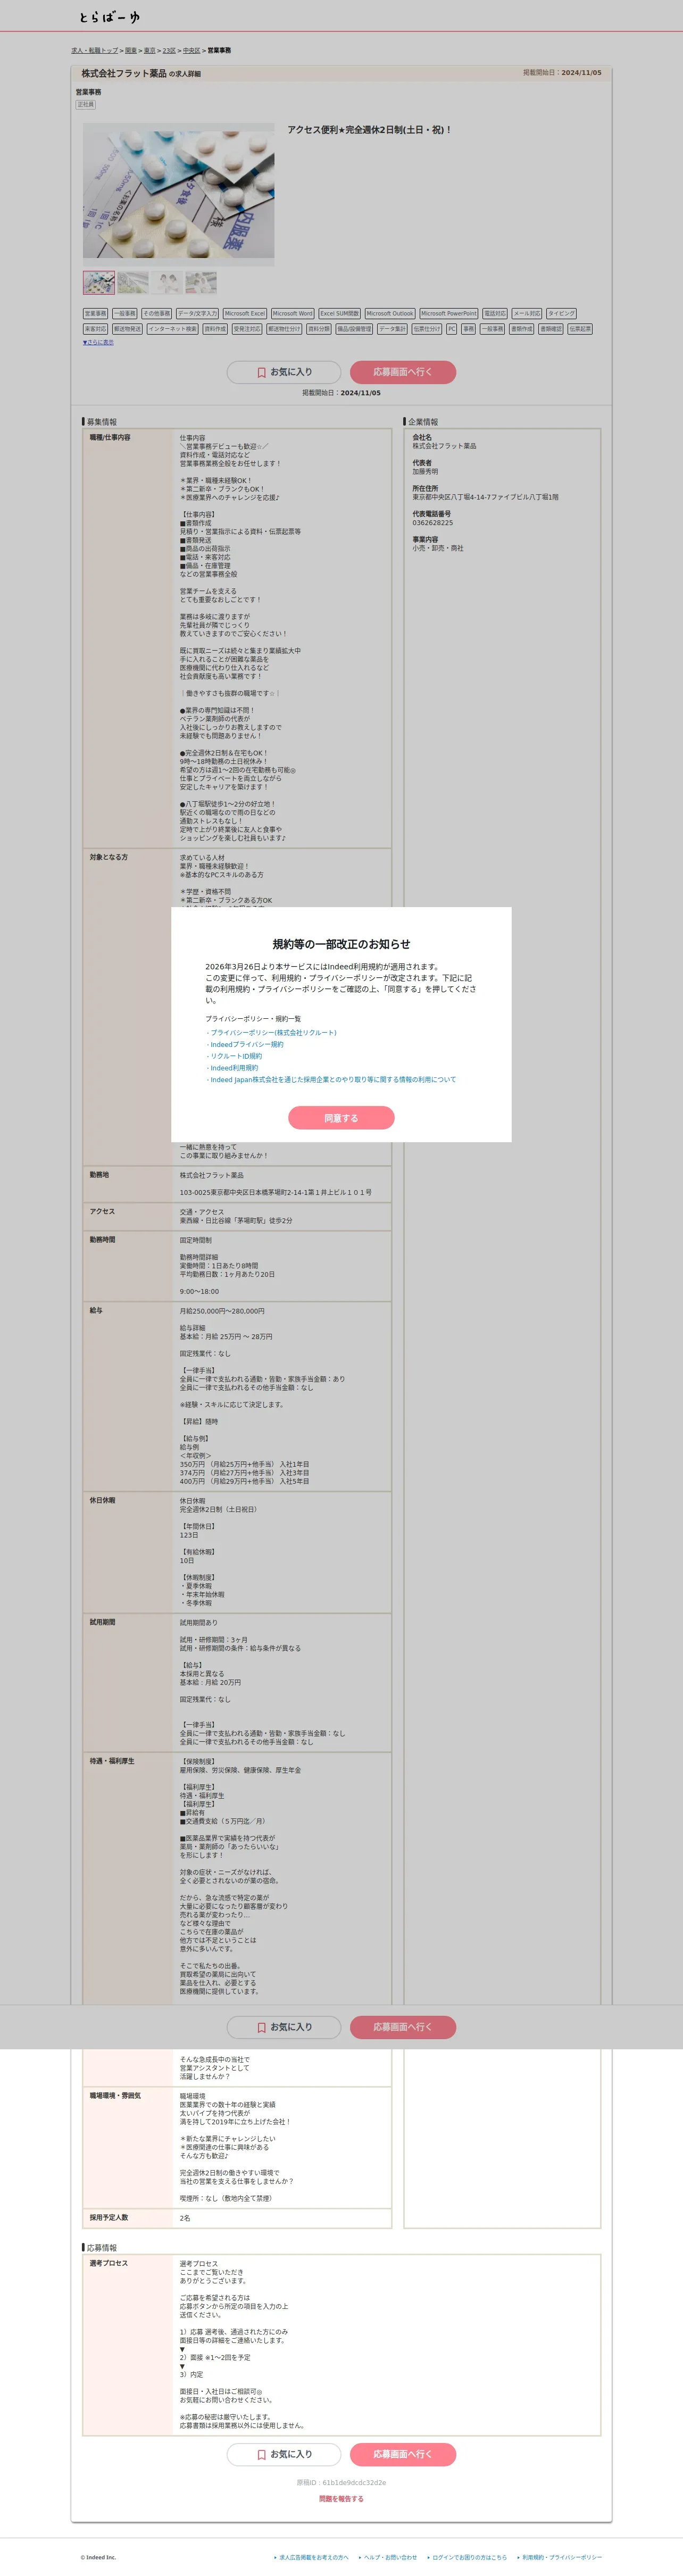Click the Microsoft Excel tag chip
Screen dimensions: 683x2576
[245, 314]
